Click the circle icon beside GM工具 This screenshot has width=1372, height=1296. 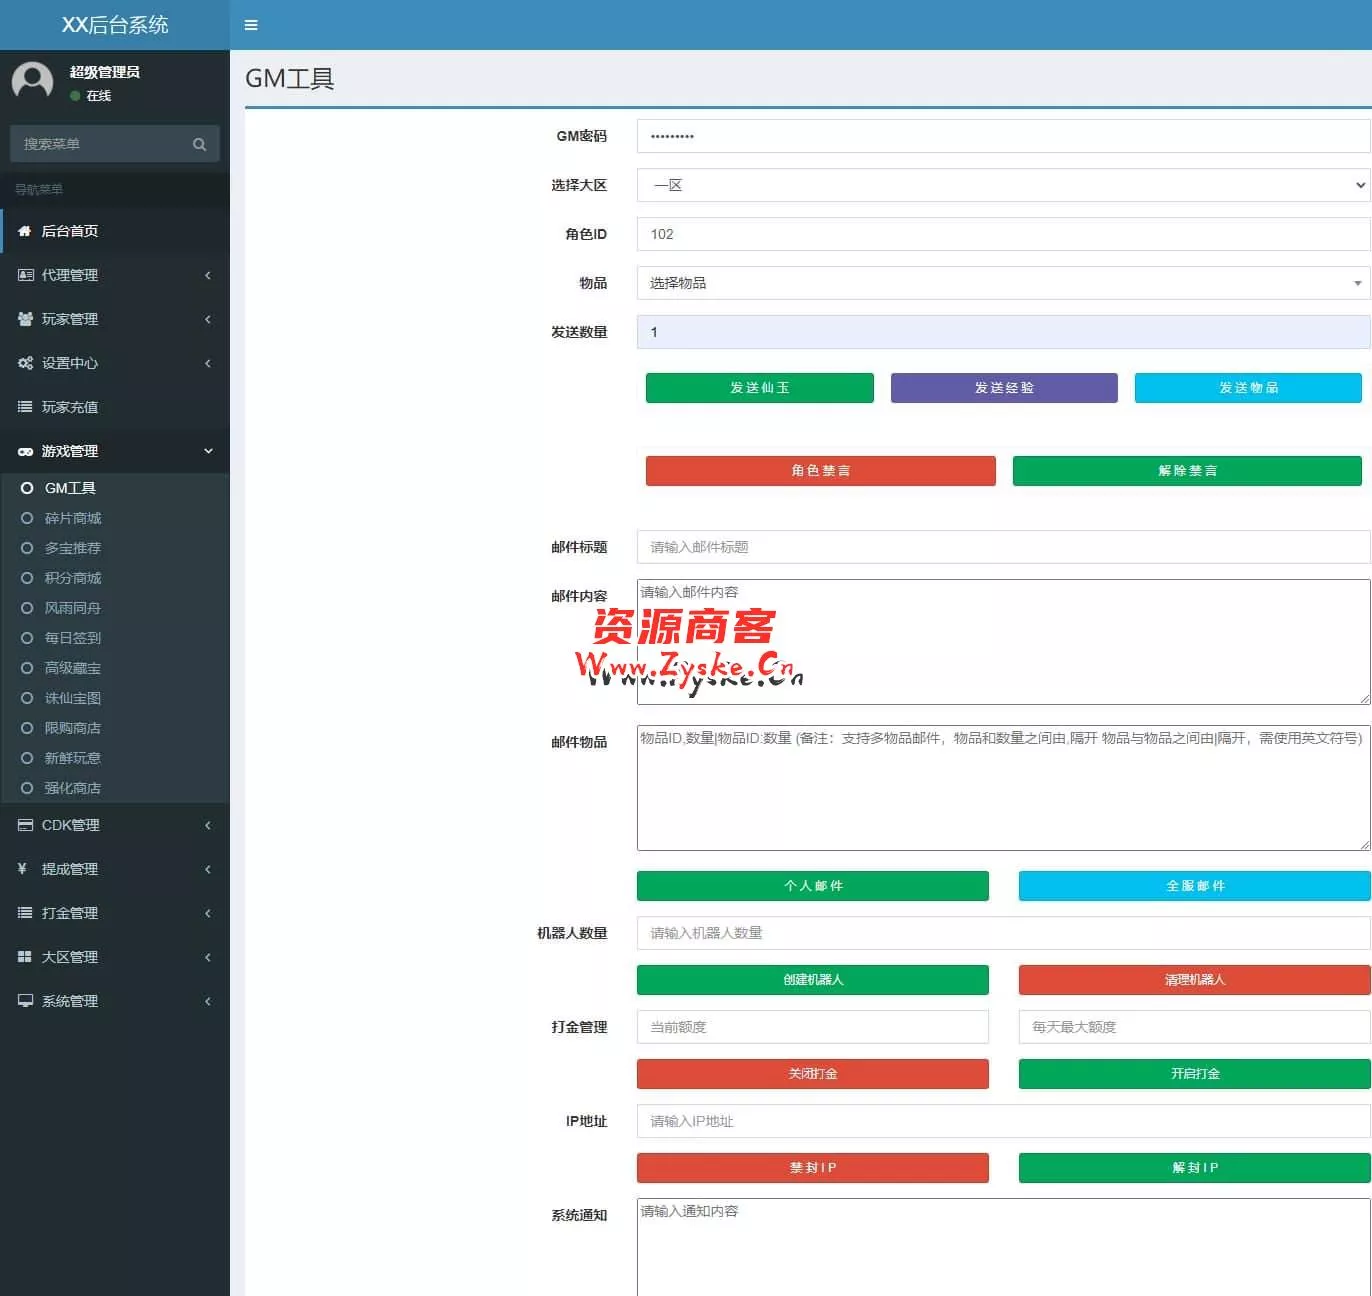pyautogui.click(x=27, y=488)
